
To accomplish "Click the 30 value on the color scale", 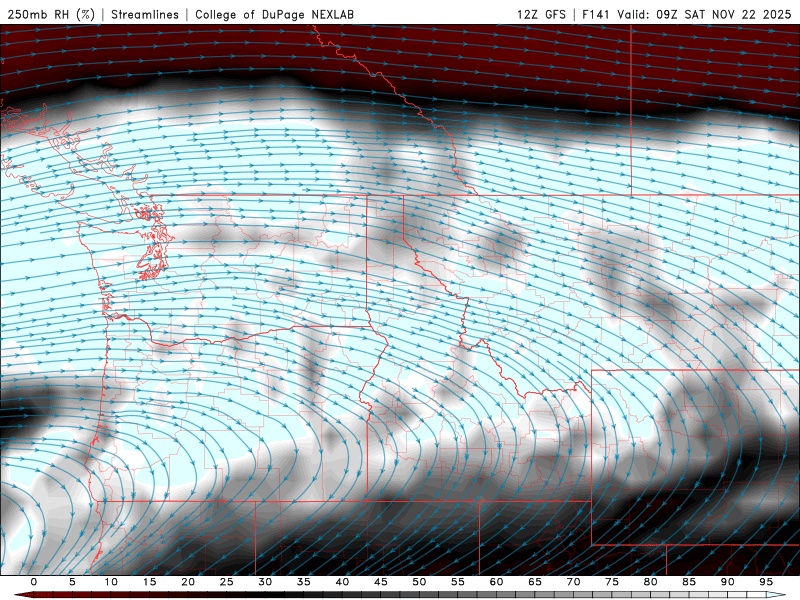I will 265,582.
